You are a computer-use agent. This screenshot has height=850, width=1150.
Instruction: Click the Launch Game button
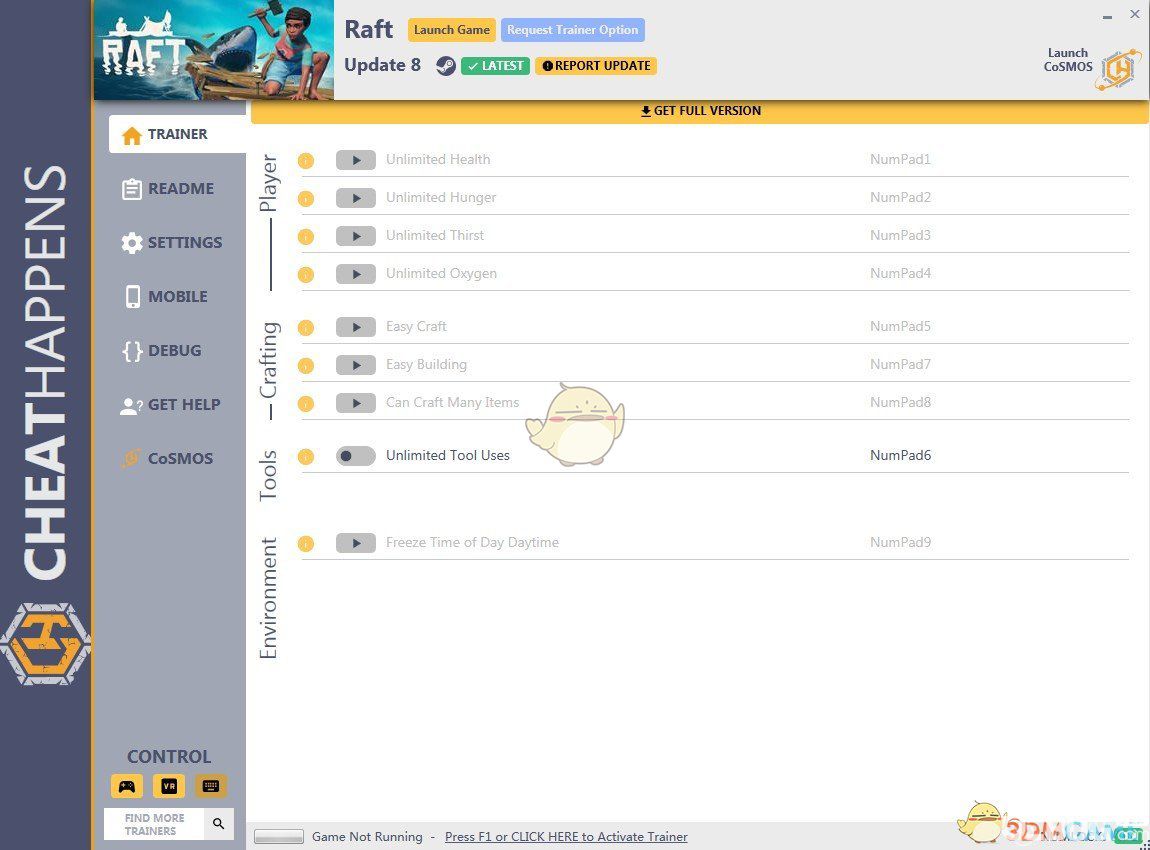452,30
